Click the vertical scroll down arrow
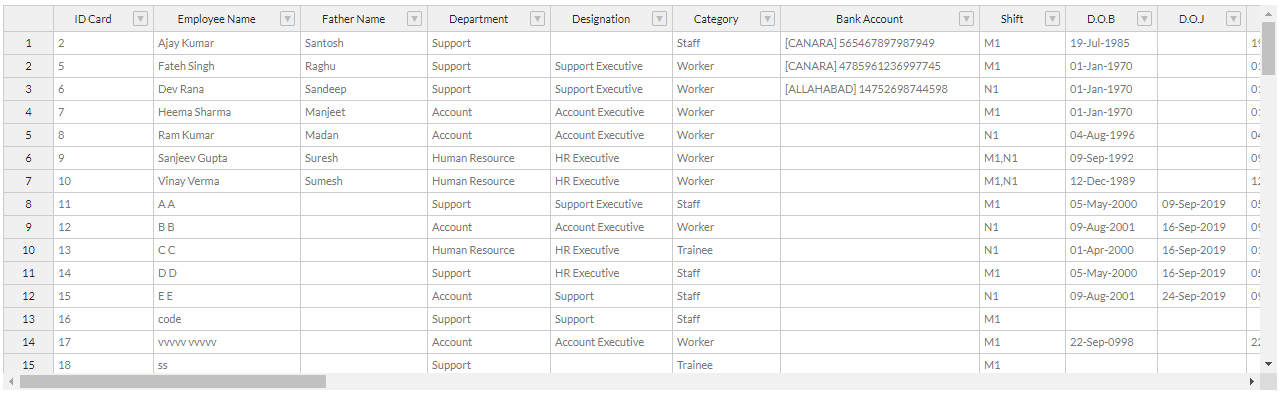1279x395 pixels. pyautogui.click(x=1269, y=364)
